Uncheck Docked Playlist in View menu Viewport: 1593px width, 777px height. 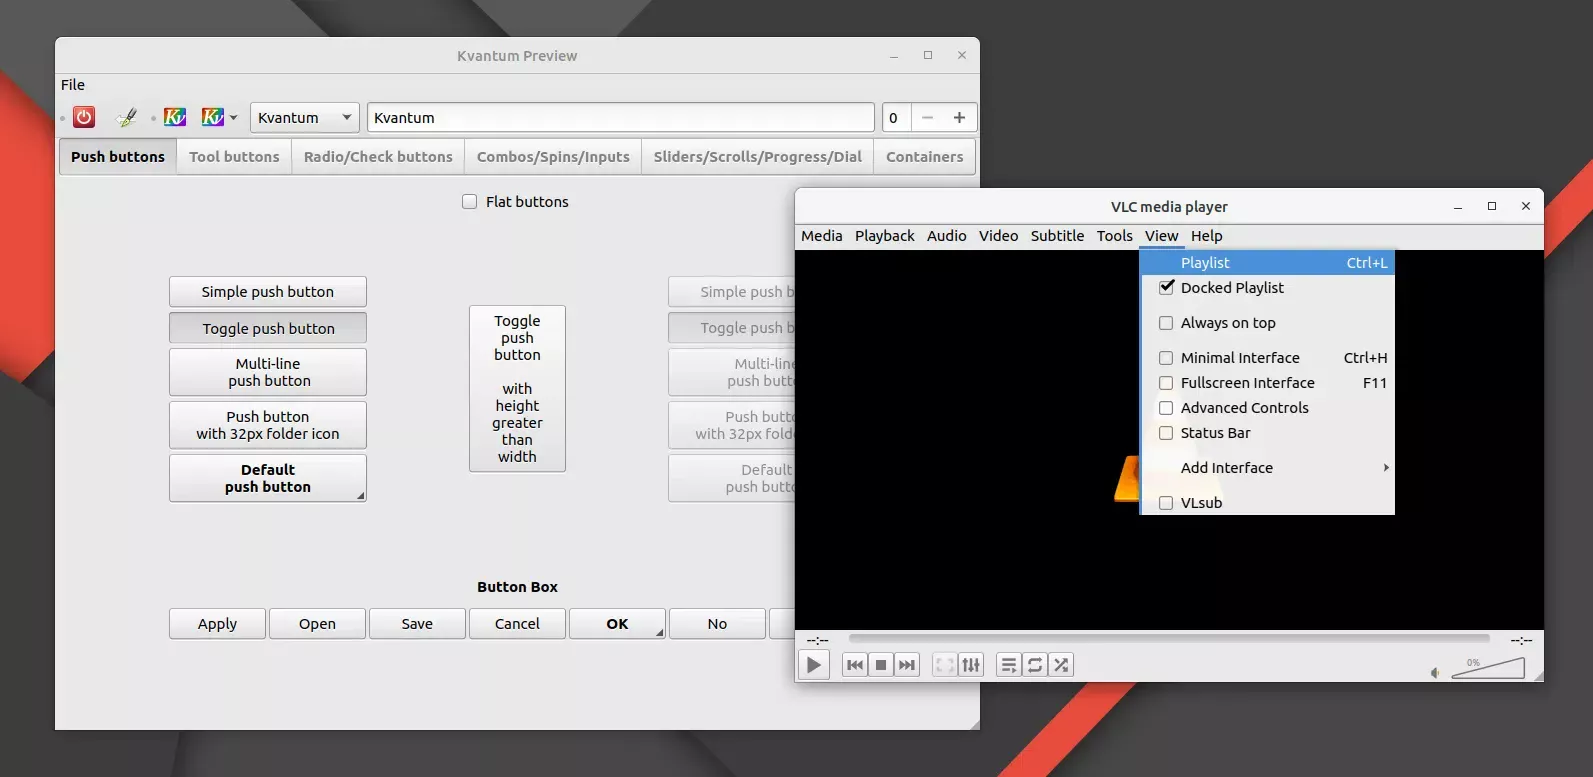click(1166, 288)
